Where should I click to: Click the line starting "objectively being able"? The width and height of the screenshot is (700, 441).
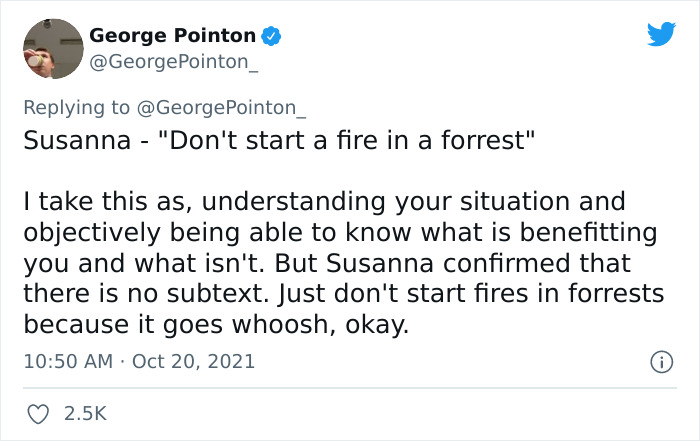pos(340,234)
